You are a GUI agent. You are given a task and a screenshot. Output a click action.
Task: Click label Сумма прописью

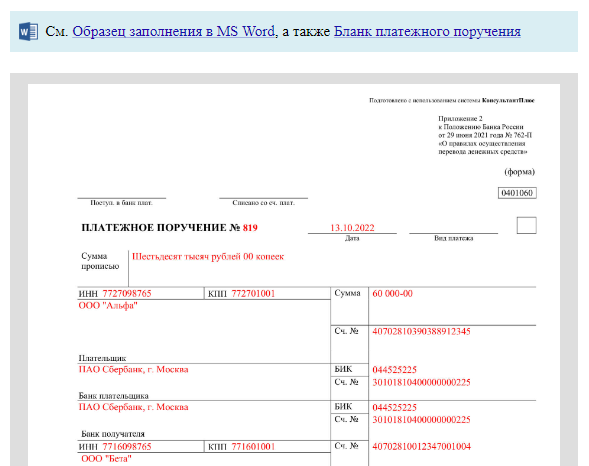click(x=100, y=261)
